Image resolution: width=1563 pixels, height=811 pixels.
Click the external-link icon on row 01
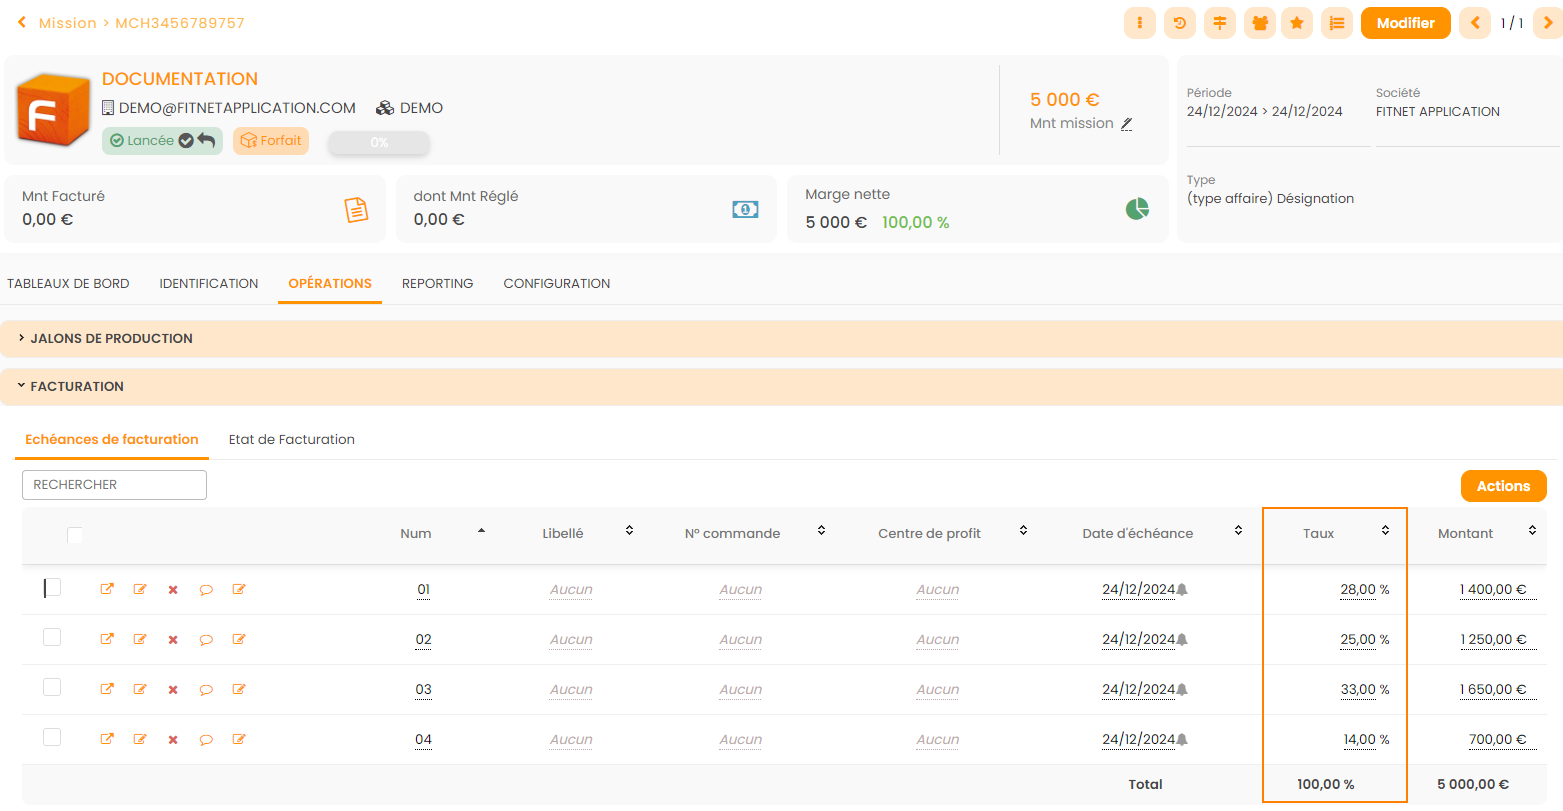tap(107, 589)
